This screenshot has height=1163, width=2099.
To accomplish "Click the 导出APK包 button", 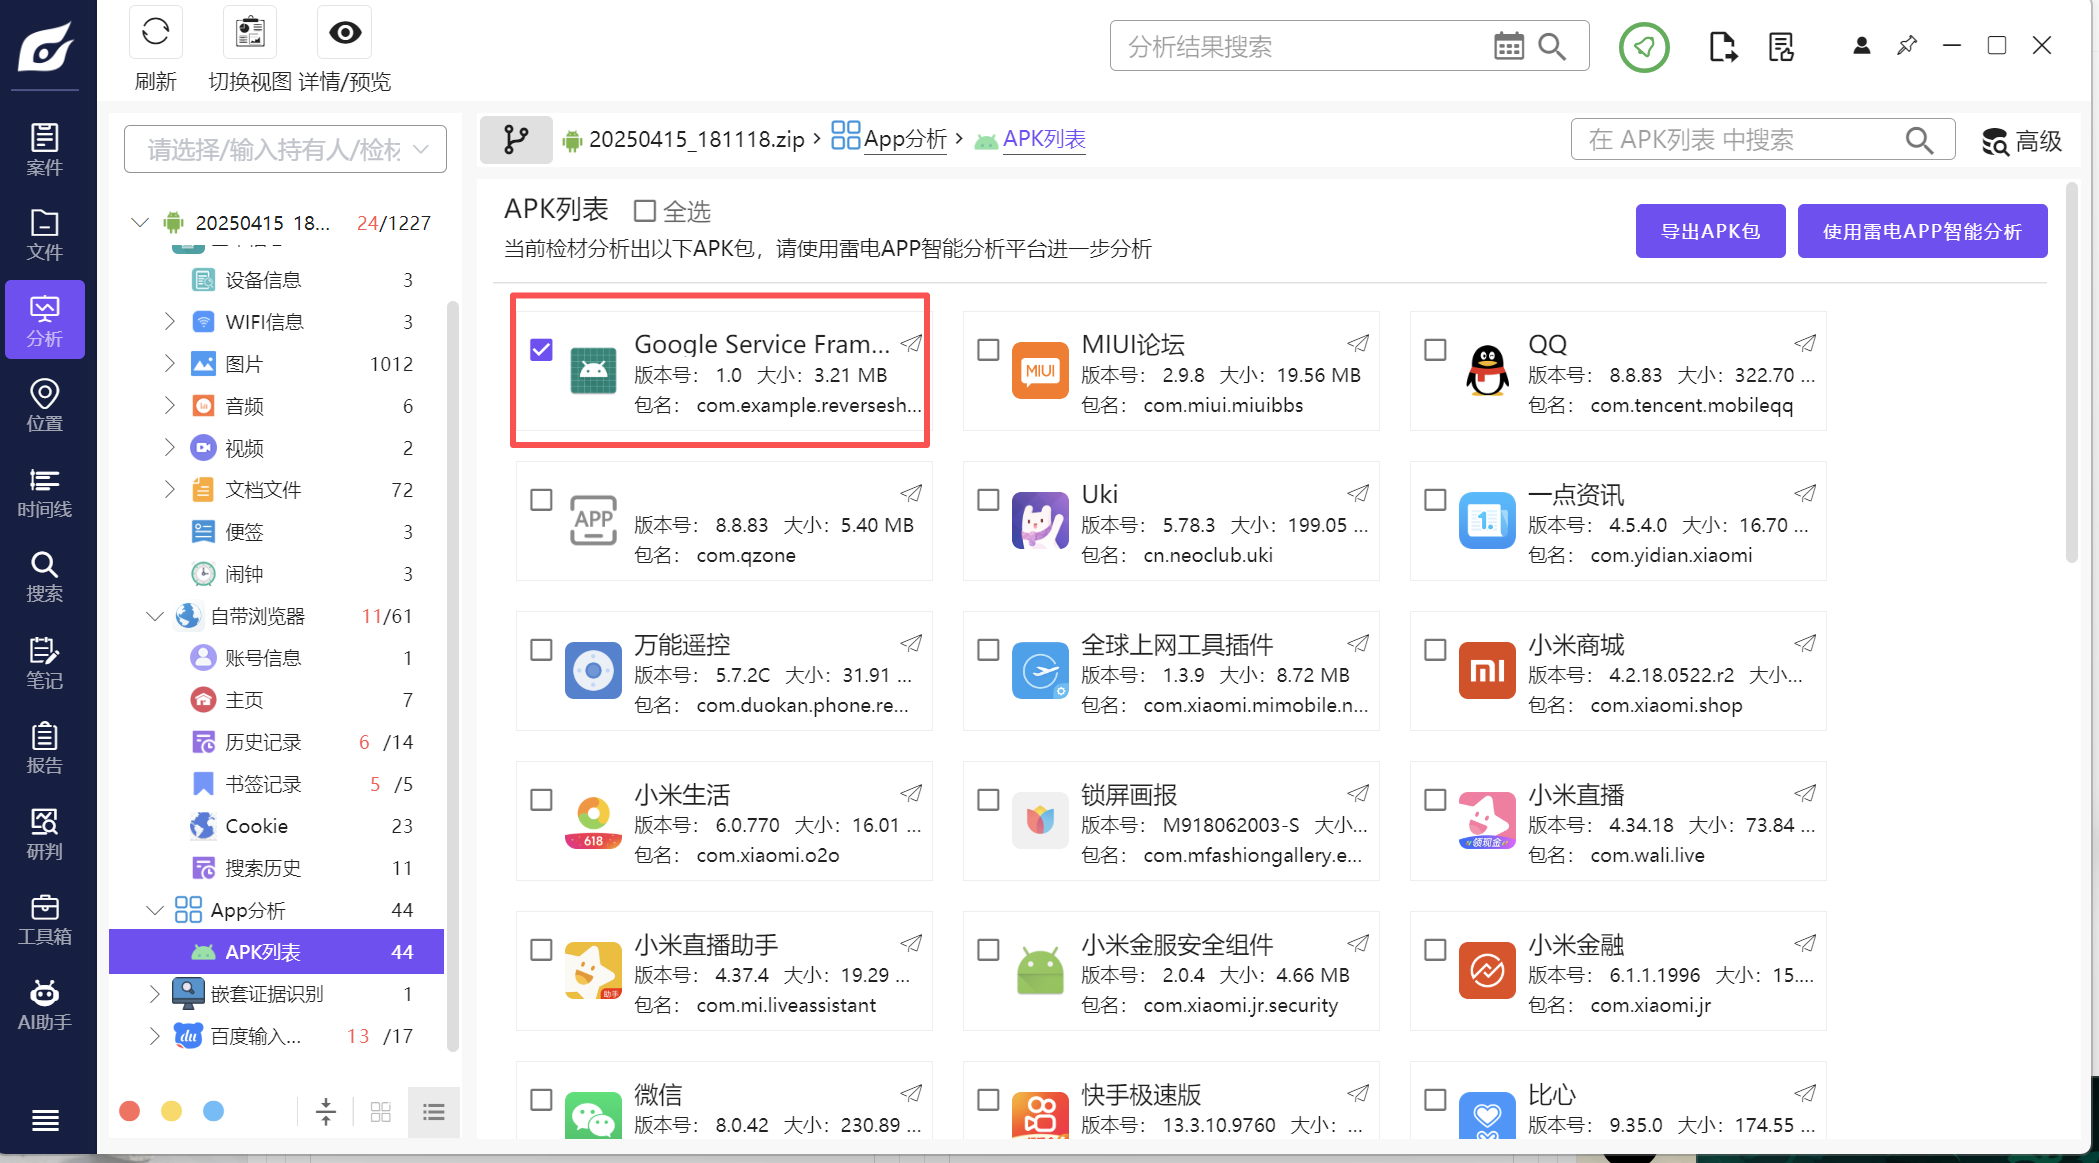I will 1710,231.
